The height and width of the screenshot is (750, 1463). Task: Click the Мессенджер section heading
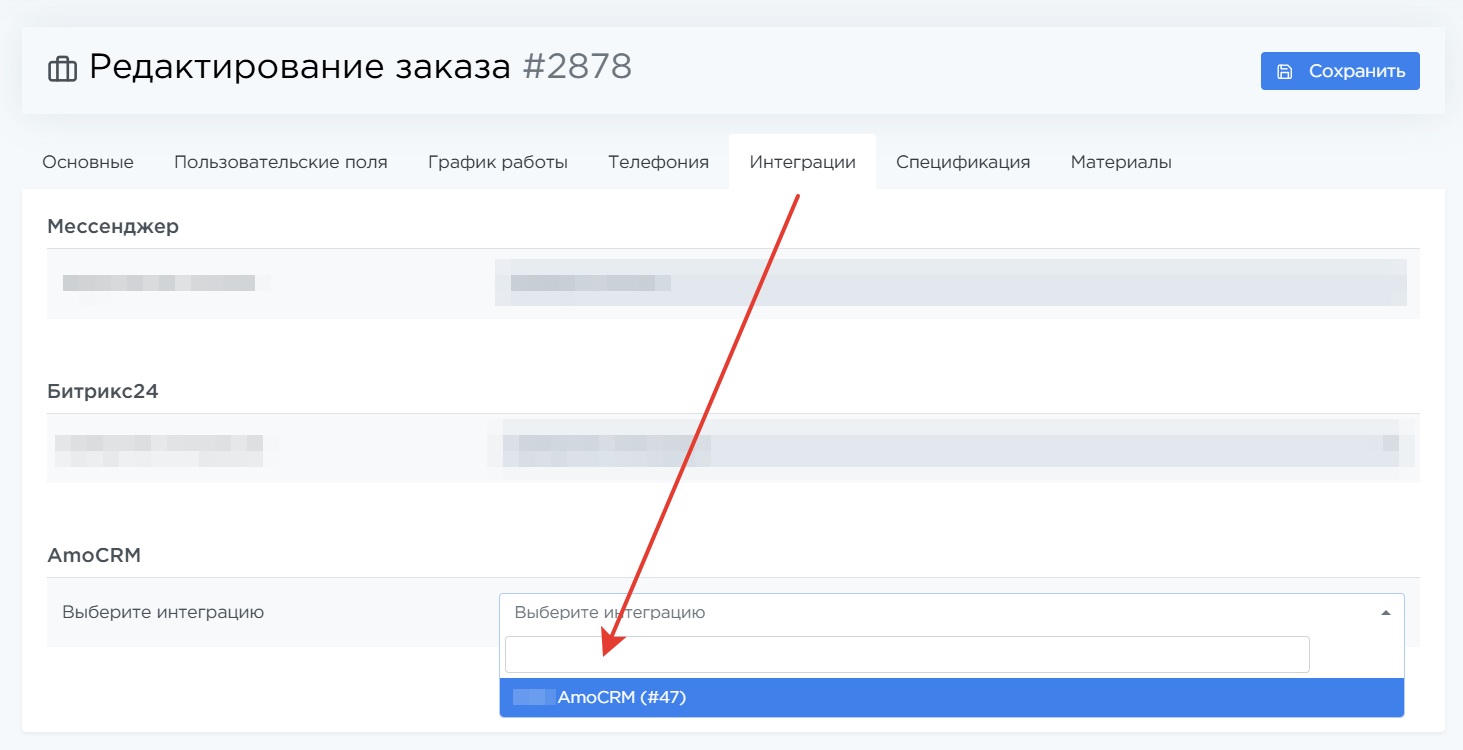pos(113,226)
